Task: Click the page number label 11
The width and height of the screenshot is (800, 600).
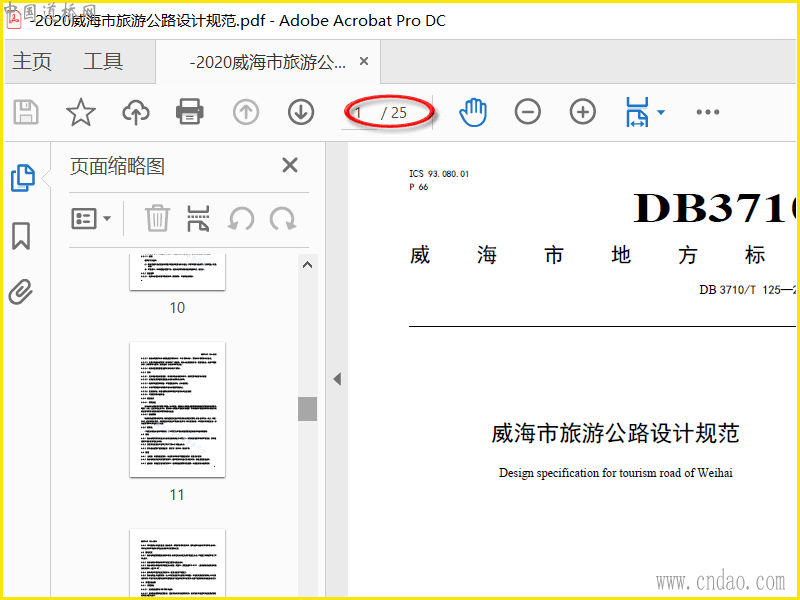Action: coord(177,495)
